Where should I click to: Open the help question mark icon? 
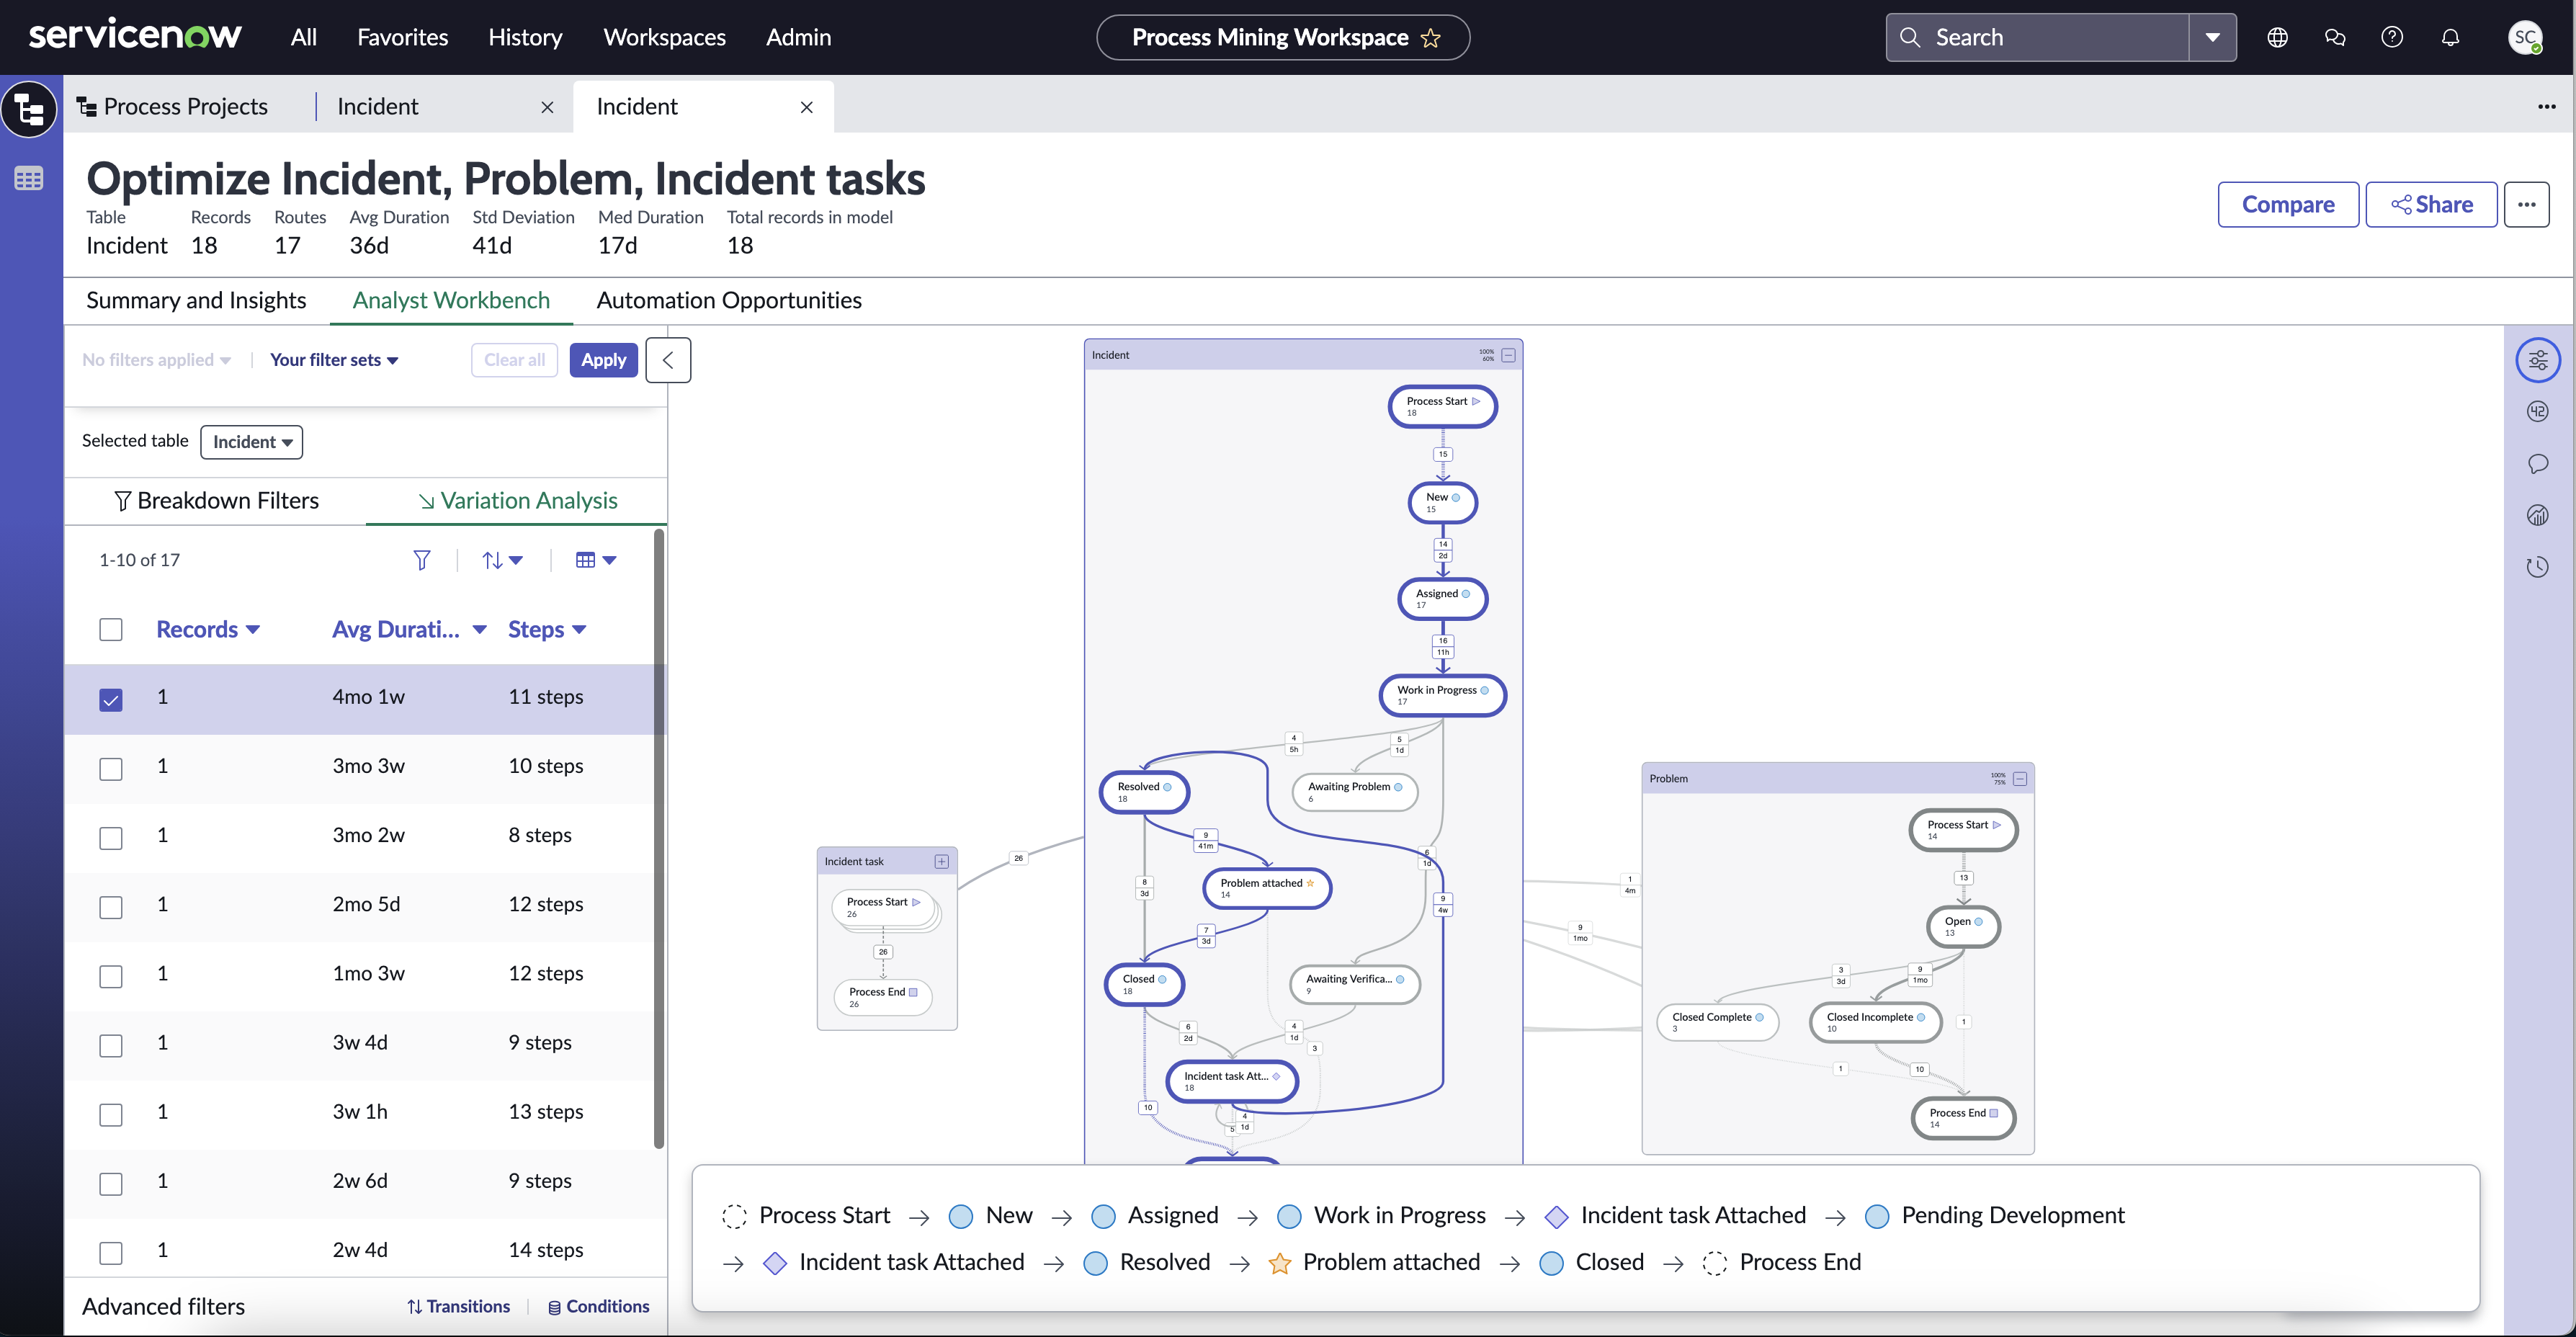pyautogui.click(x=2392, y=37)
